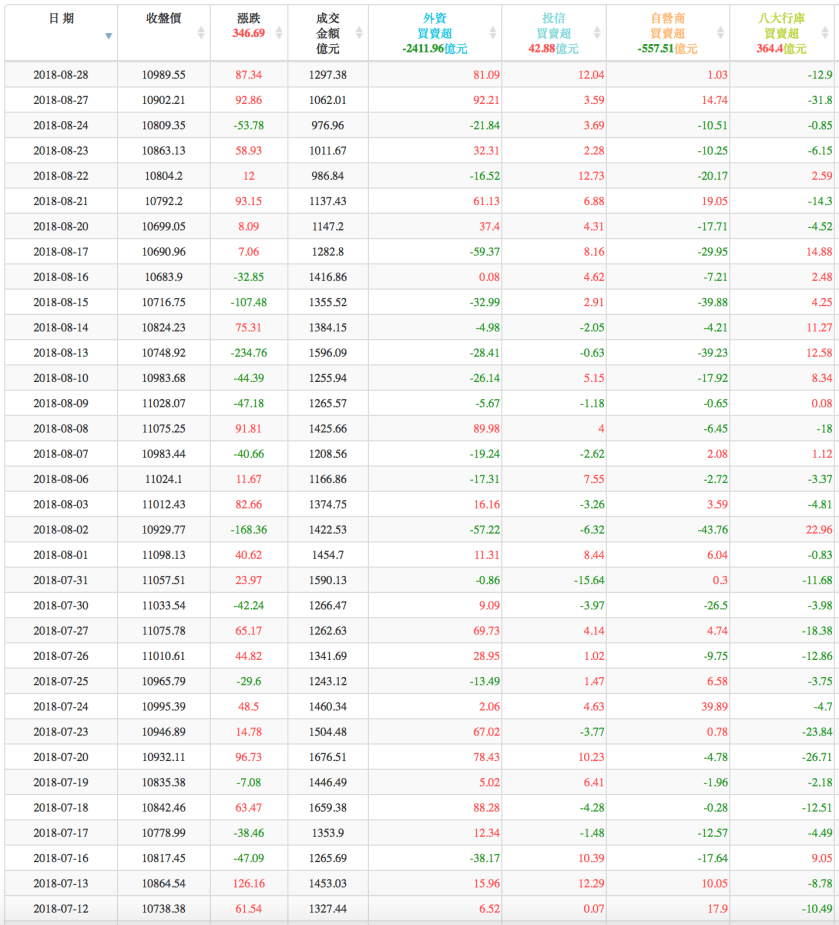Click the 2018-07-12 date cell
The width and height of the screenshot is (839, 925).
(x=60, y=909)
